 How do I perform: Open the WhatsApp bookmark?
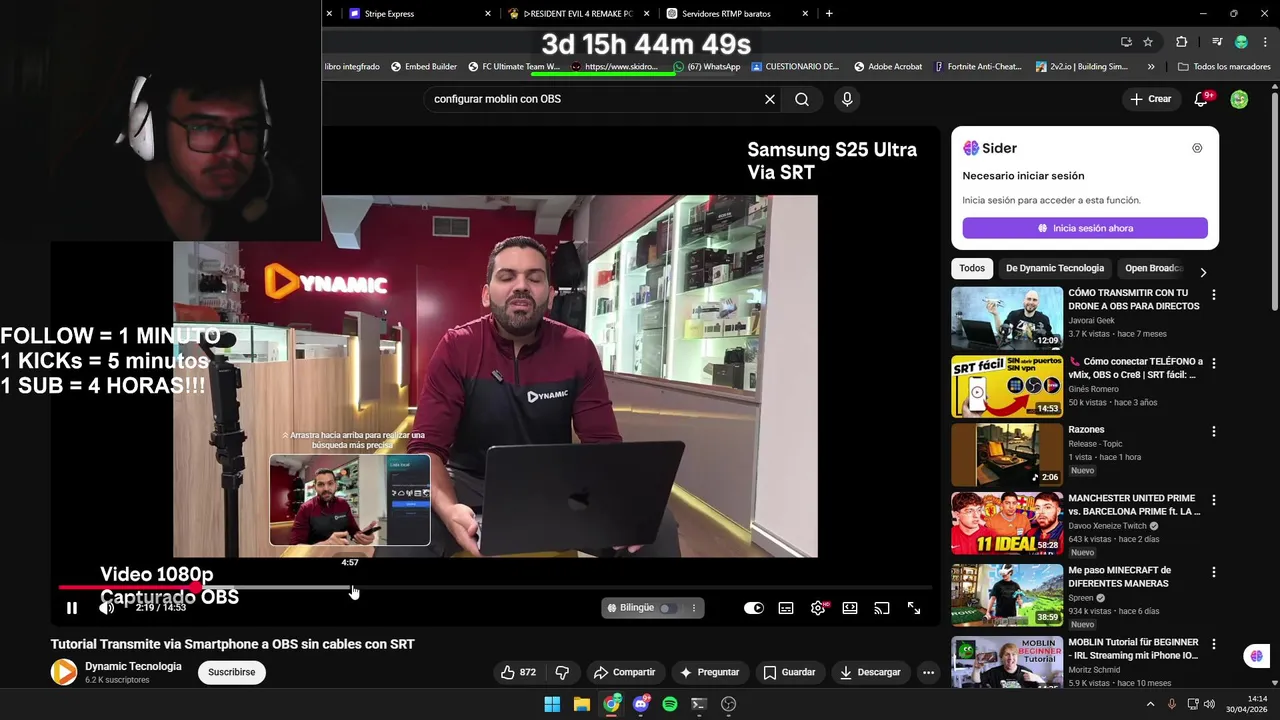707,67
